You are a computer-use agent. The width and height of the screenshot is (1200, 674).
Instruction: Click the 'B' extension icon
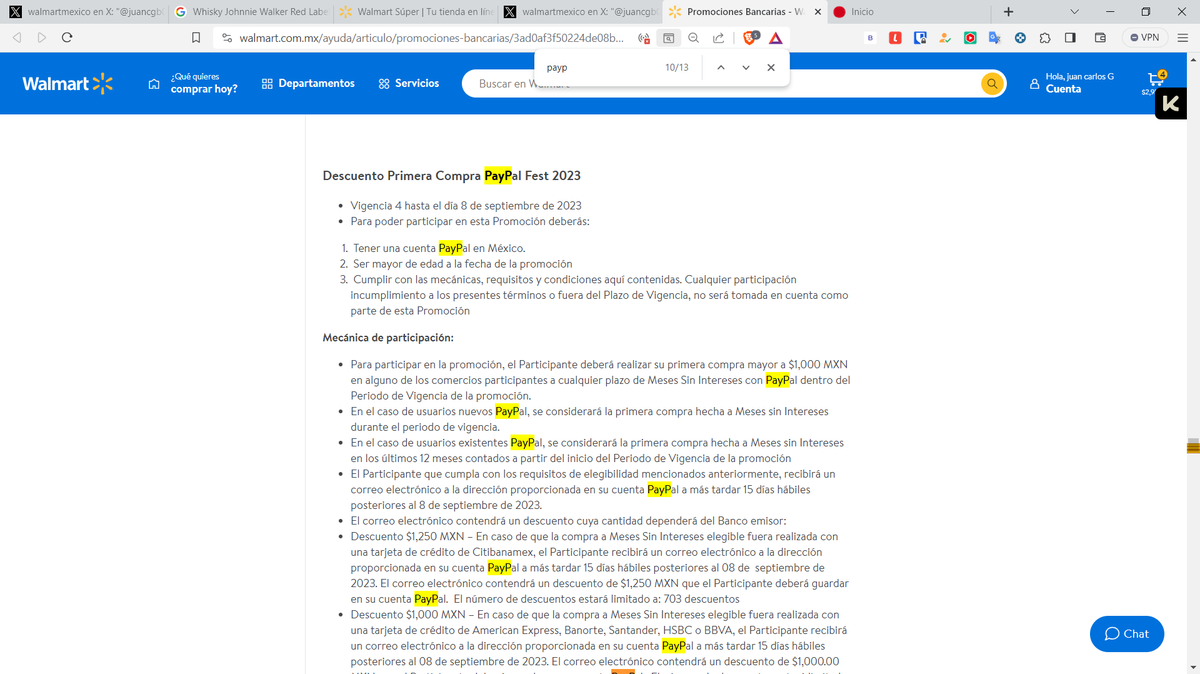pos(870,38)
